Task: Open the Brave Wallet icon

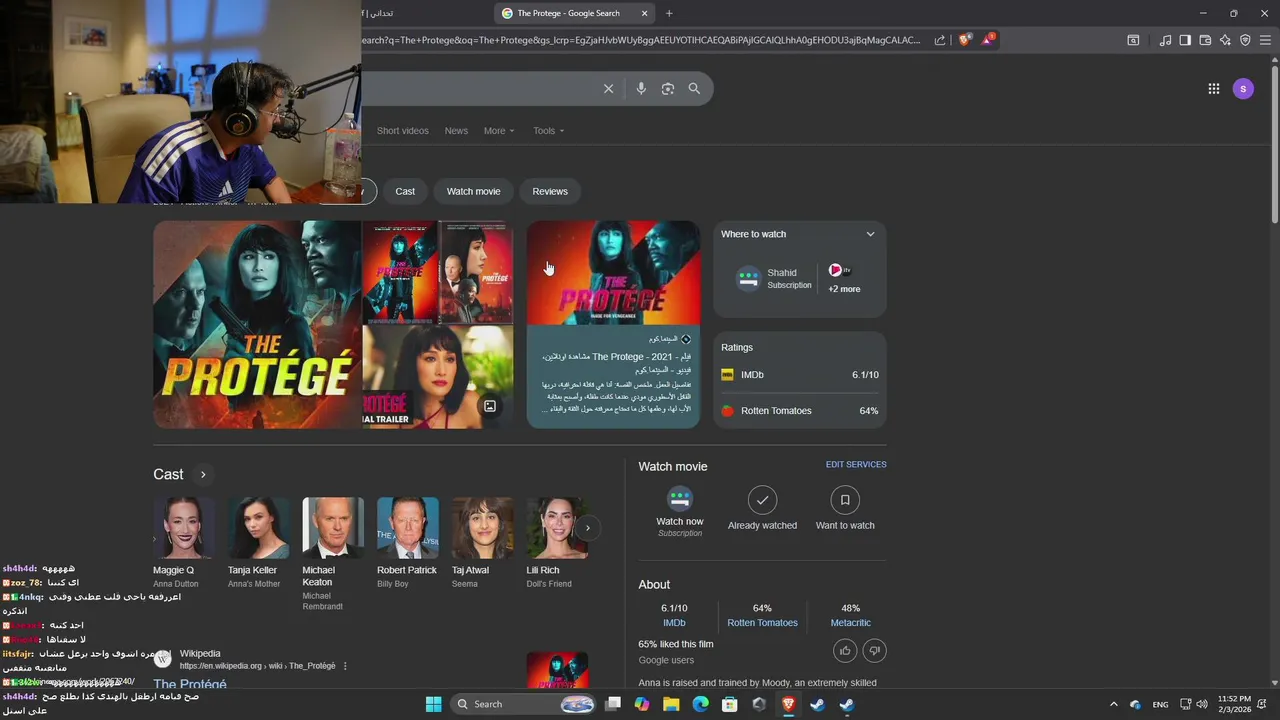Action: tap(1205, 40)
